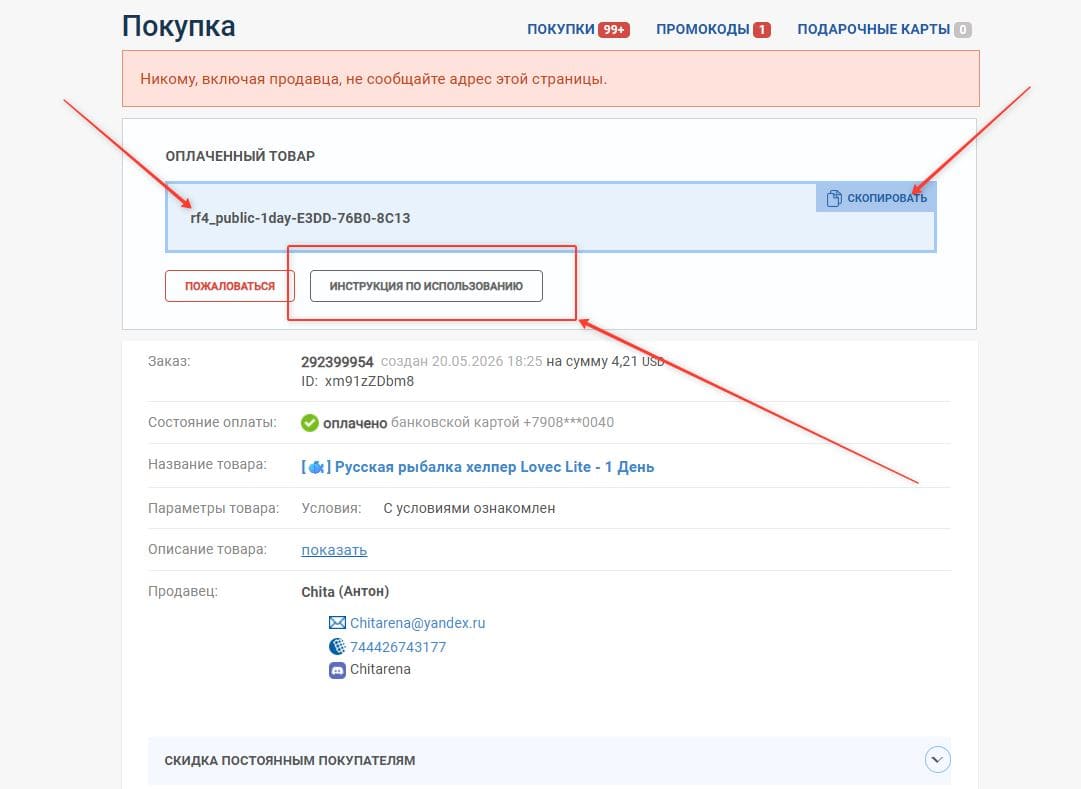Click the gift cards zero badge
This screenshot has width=1081, height=789.
tap(963, 30)
